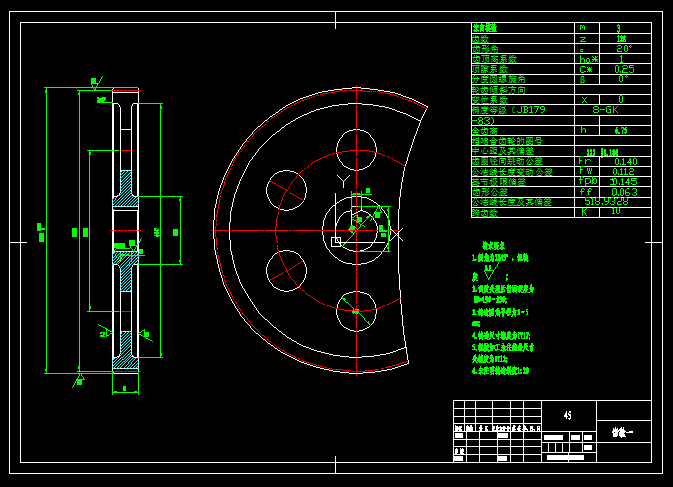Select the bottom lightening hole circle

(x=356, y=312)
